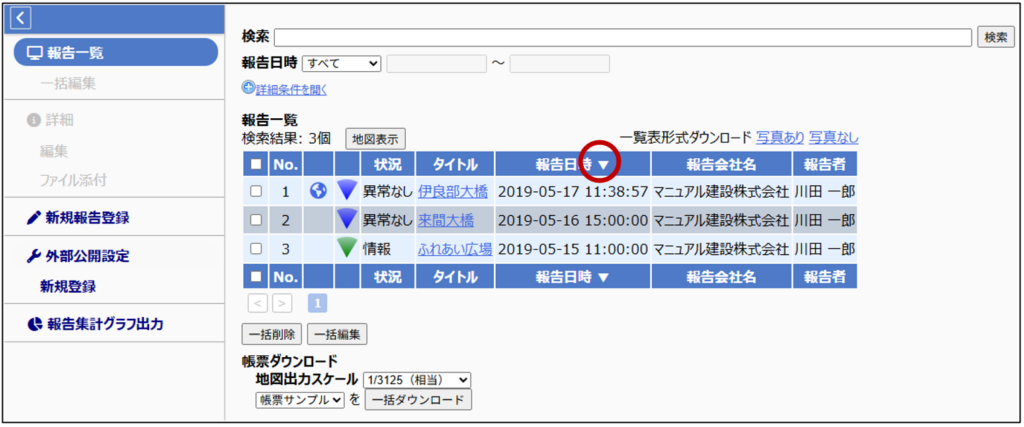Viewport: 1024px width, 427px height.
Task: Open 報告一覧 in the sidebar
Action: (116, 52)
